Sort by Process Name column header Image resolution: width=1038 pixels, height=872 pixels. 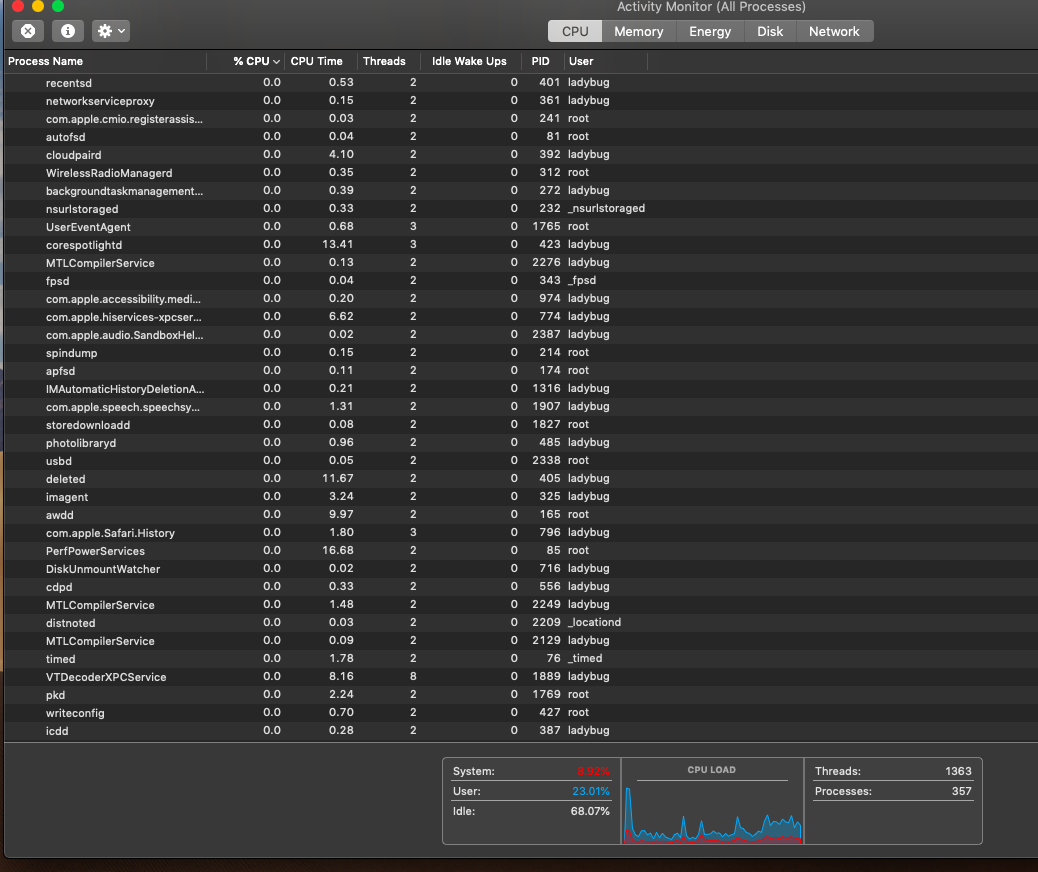point(105,61)
